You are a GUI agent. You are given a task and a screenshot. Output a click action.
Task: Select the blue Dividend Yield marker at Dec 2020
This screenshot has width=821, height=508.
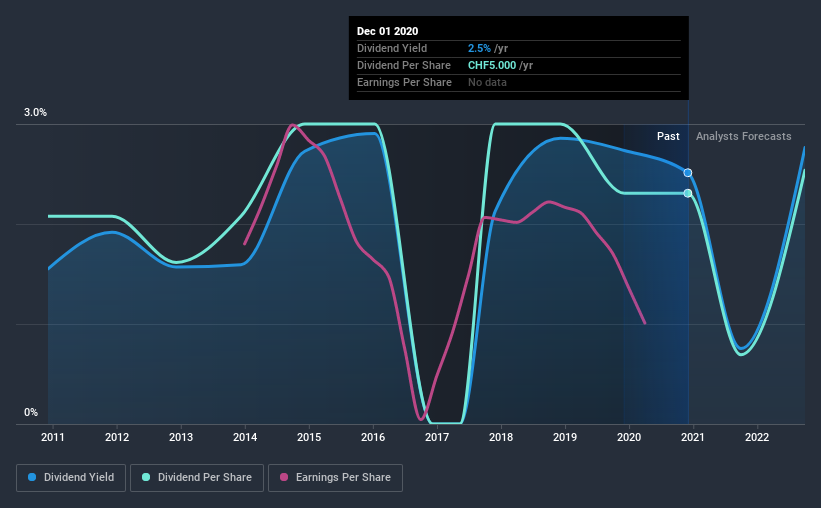[x=688, y=173]
